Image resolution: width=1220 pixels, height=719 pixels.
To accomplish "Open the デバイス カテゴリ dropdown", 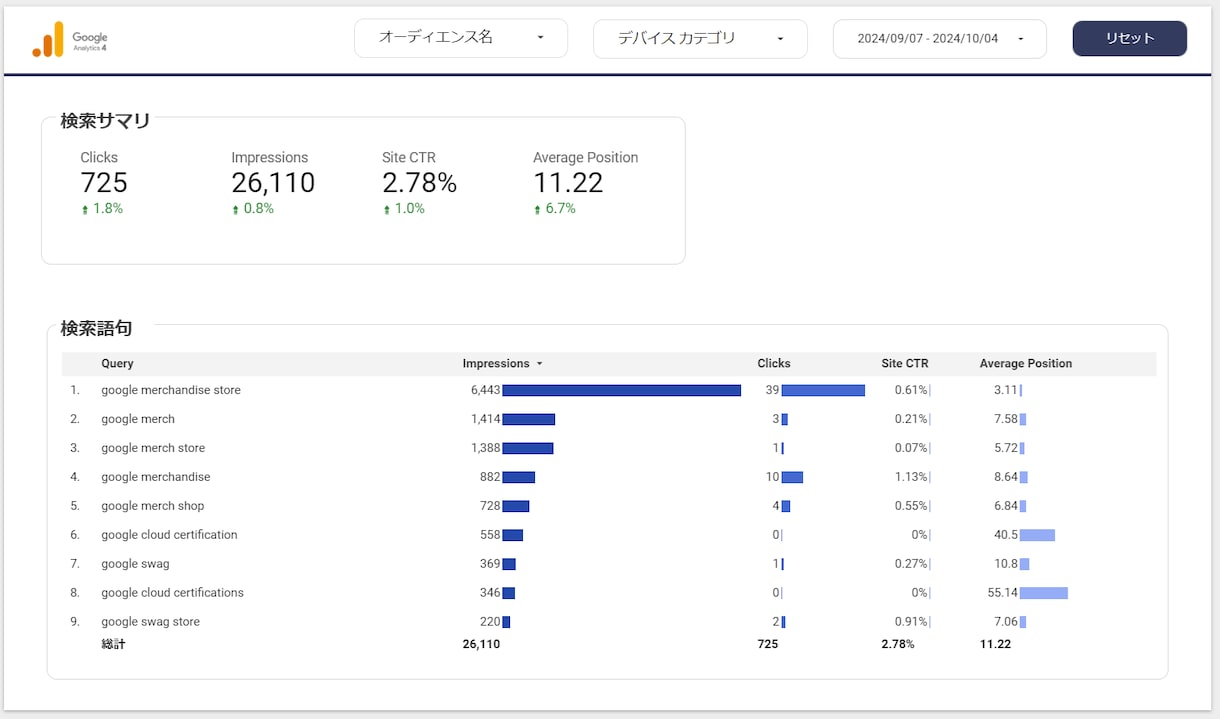I will point(700,39).
